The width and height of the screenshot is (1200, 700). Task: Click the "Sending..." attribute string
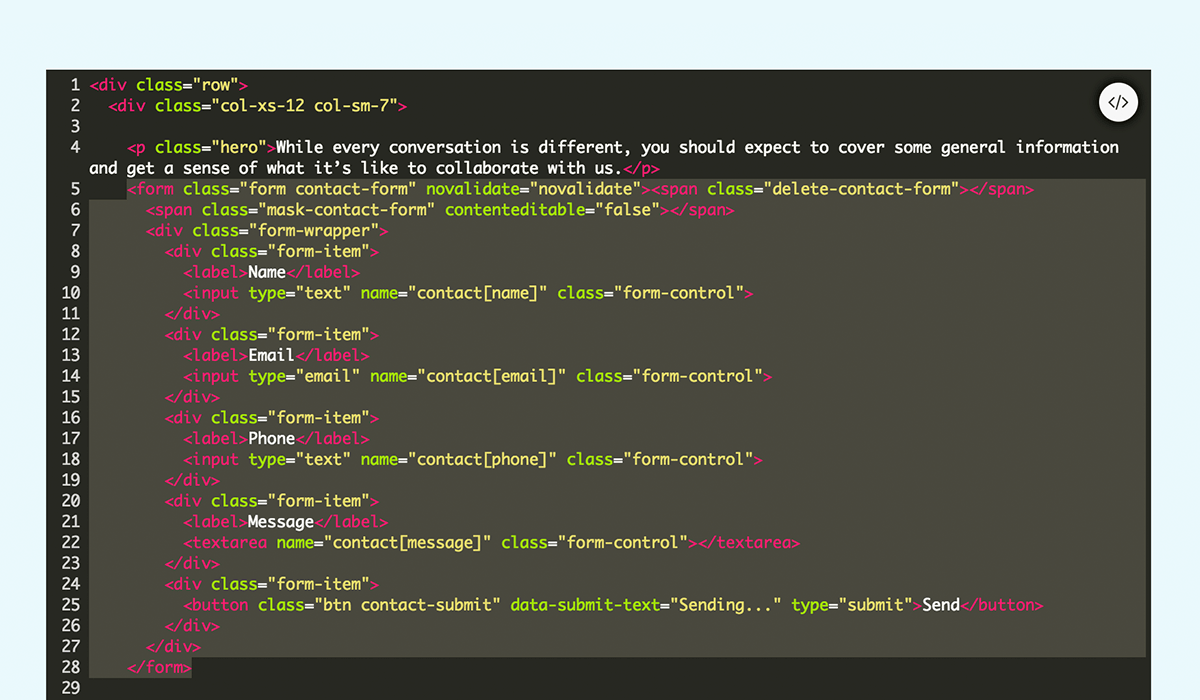[727, 605]
